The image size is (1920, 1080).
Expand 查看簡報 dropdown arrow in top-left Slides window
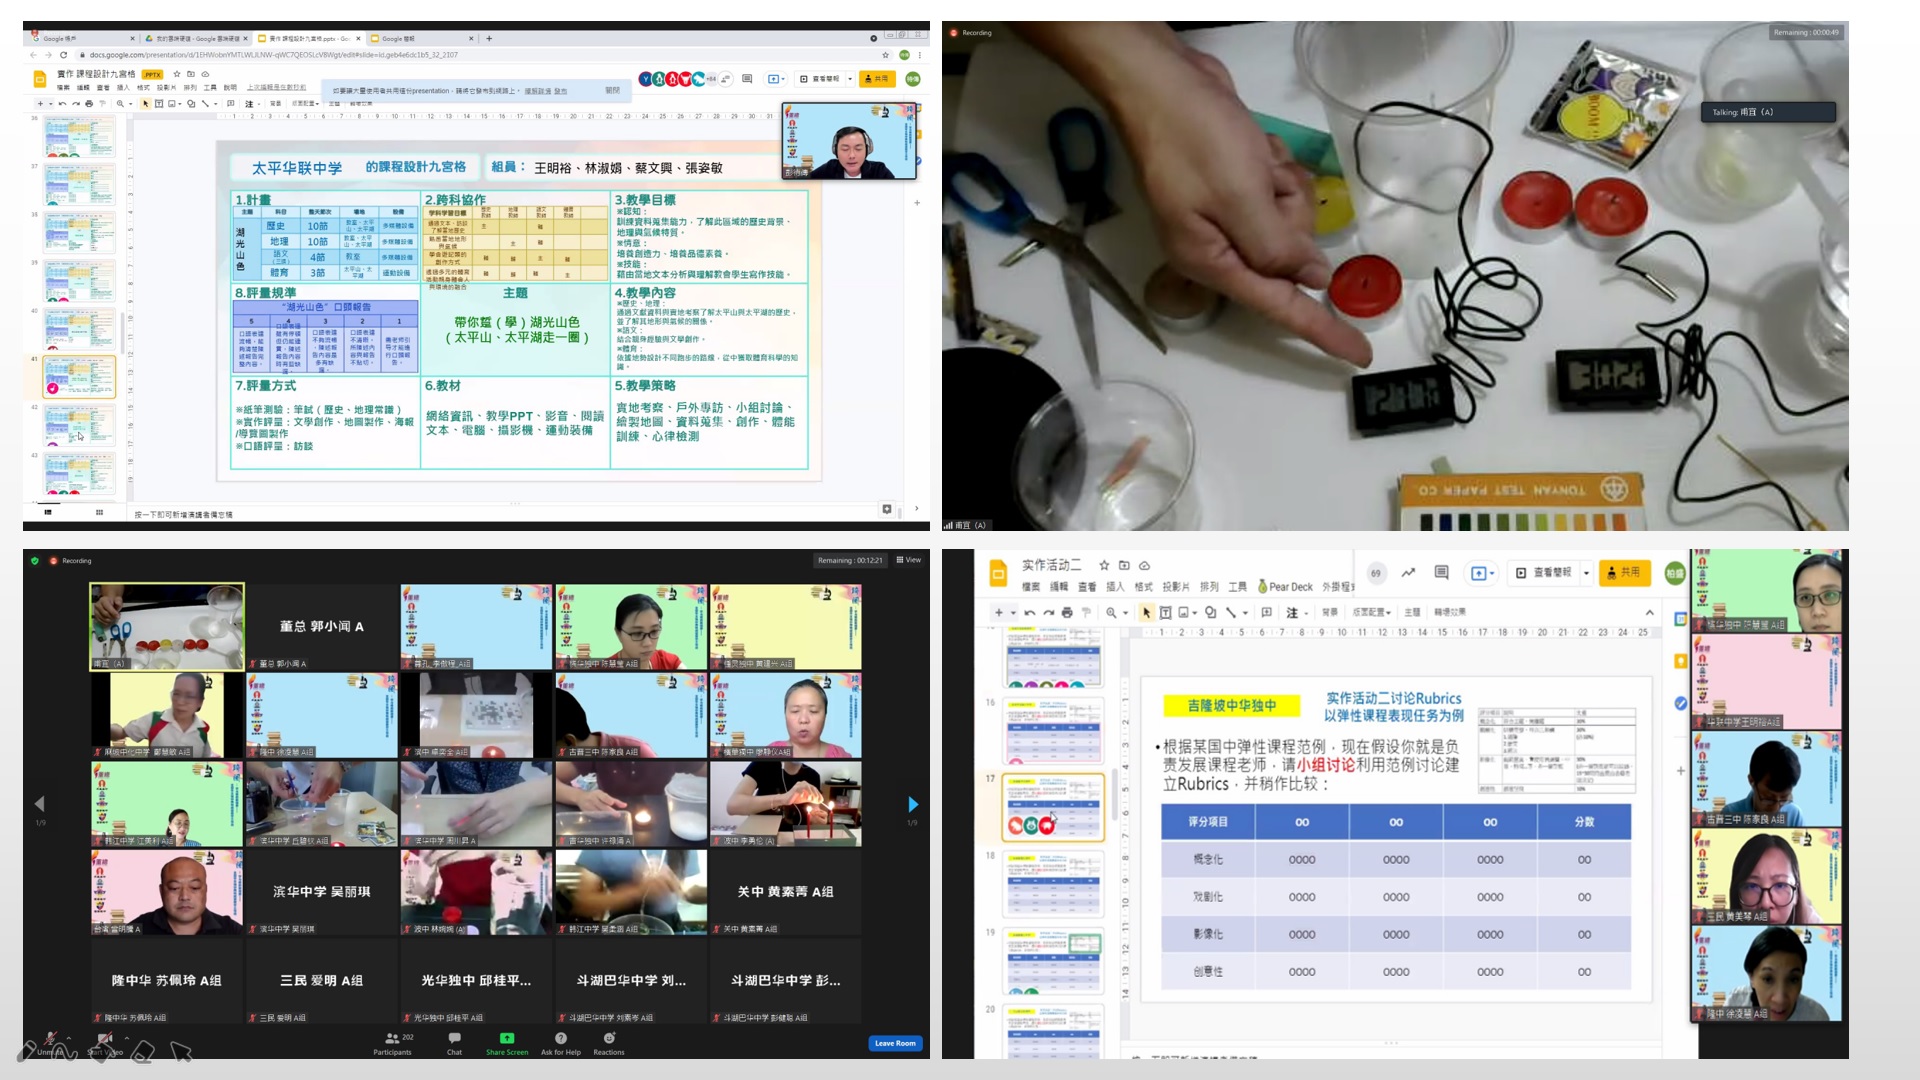point(850,78)
